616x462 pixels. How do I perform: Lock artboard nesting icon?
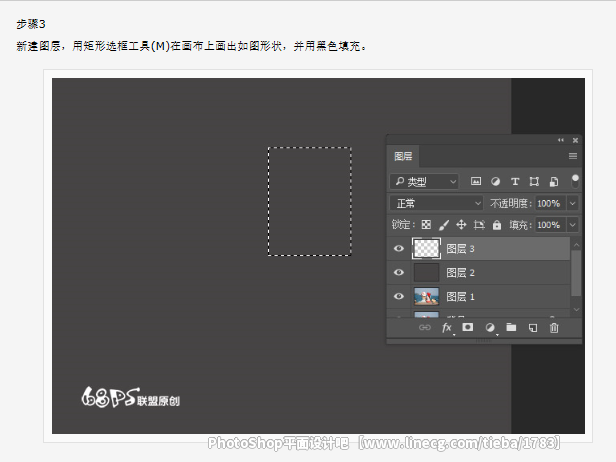(479, 225)
